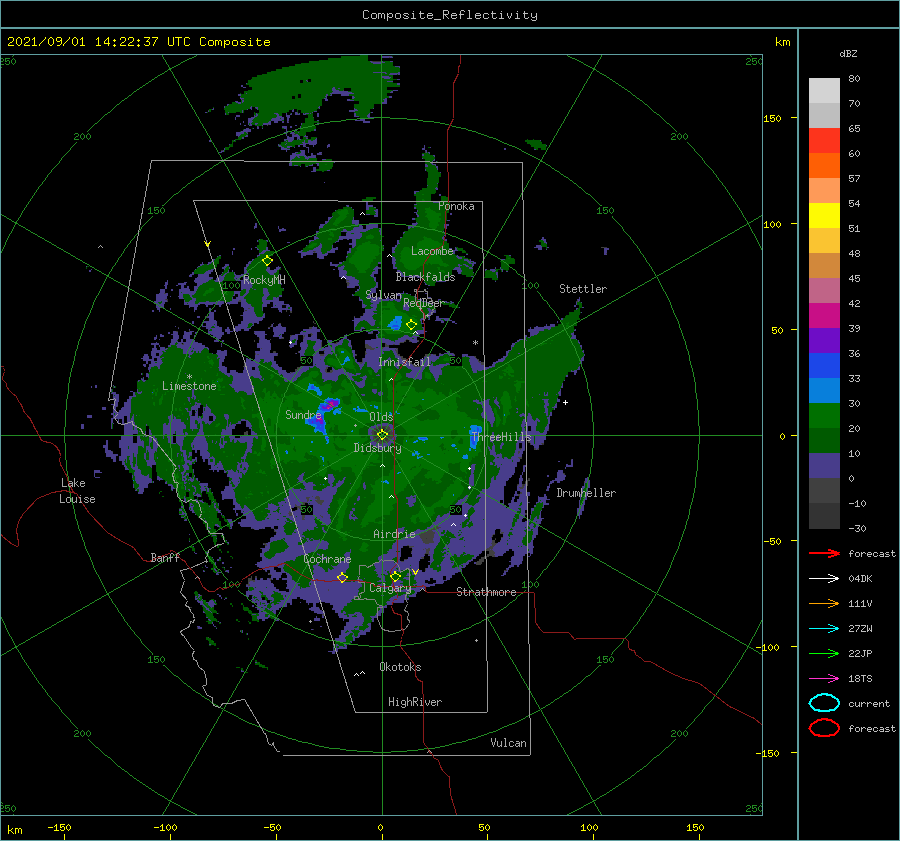Screen dimensions: 900x841
Task: Click the 'Didsbury' town label
Action: pos(378,448)
